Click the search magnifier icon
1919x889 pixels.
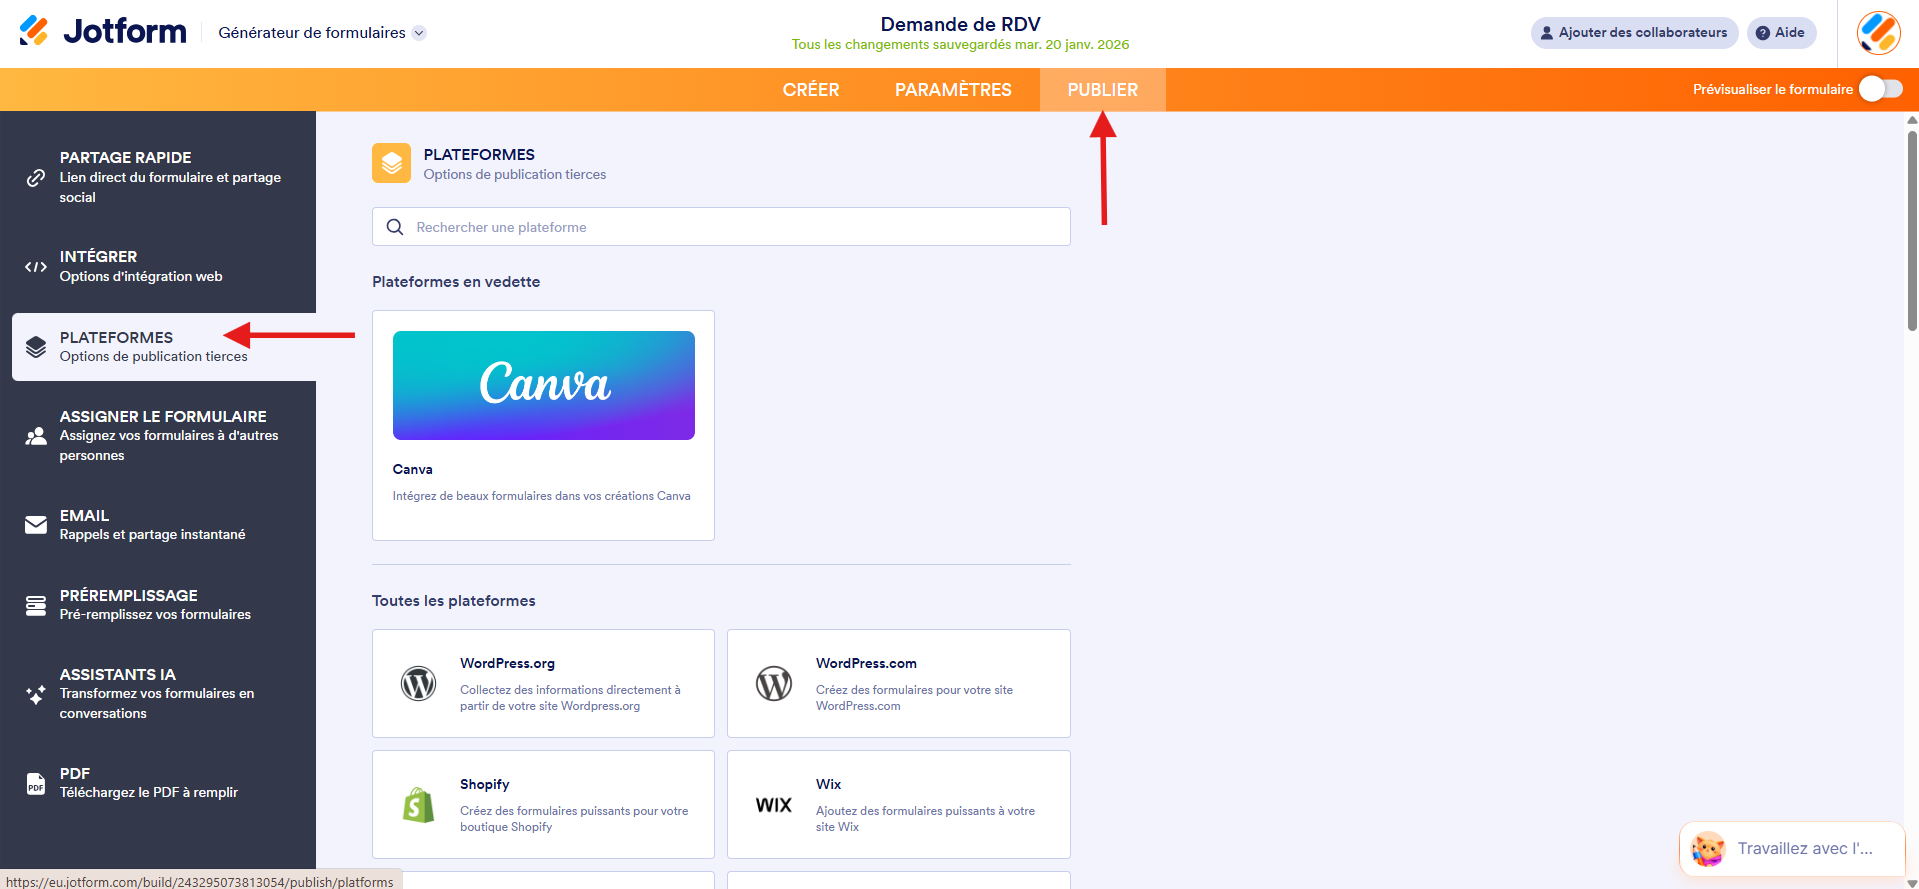click(395, 227)
